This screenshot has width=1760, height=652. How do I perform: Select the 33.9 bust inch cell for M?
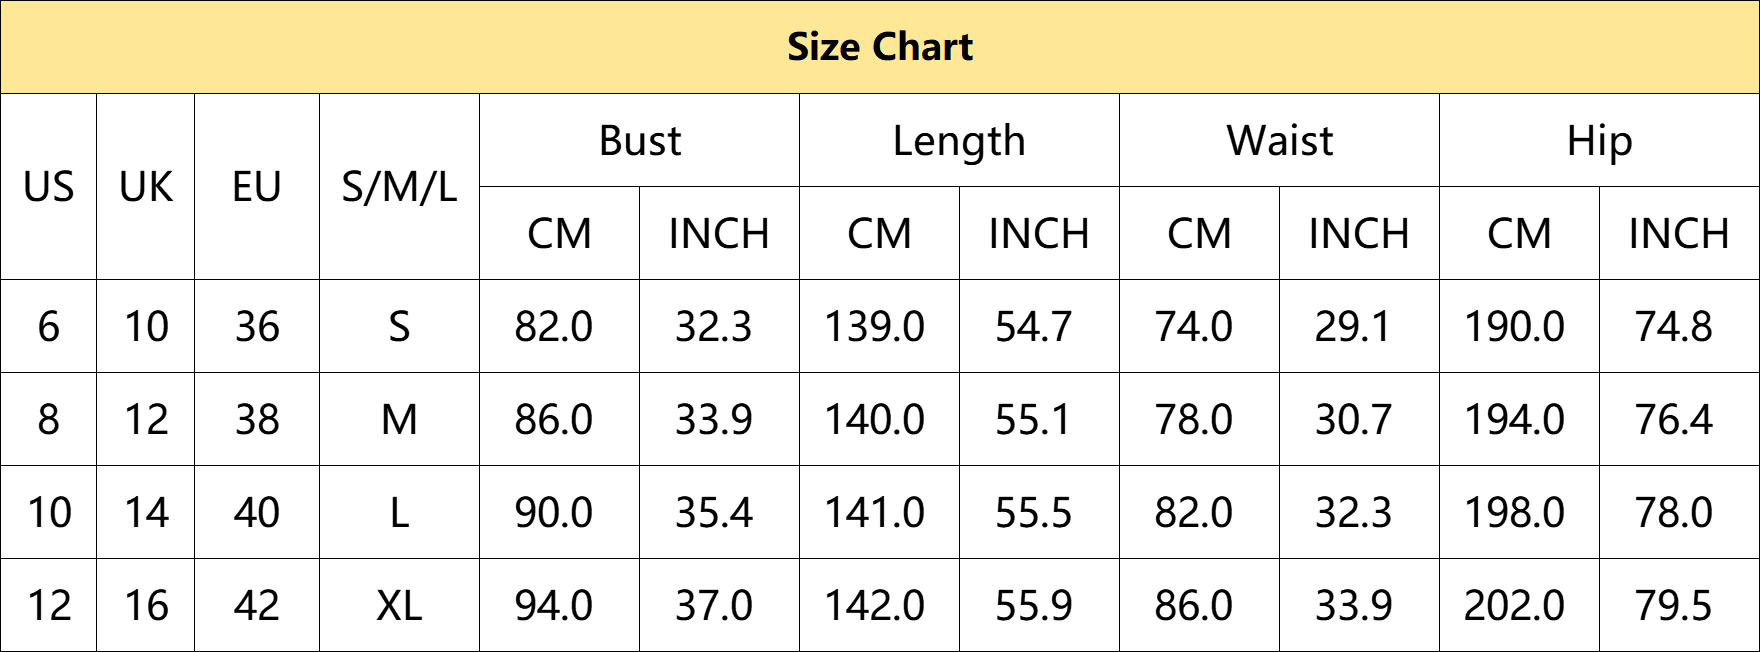(x=720, y=420)
